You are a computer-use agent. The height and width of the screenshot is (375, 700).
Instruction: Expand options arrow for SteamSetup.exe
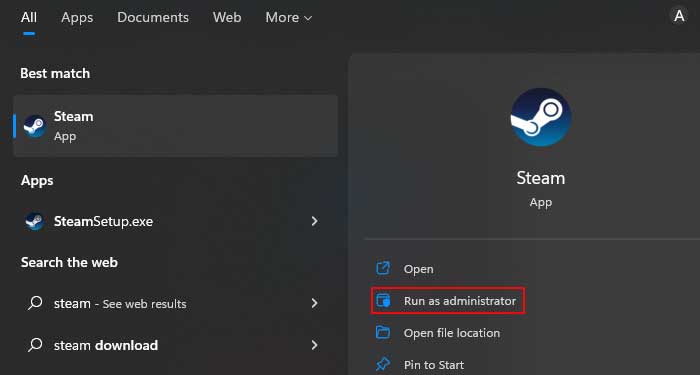[314, 221]
